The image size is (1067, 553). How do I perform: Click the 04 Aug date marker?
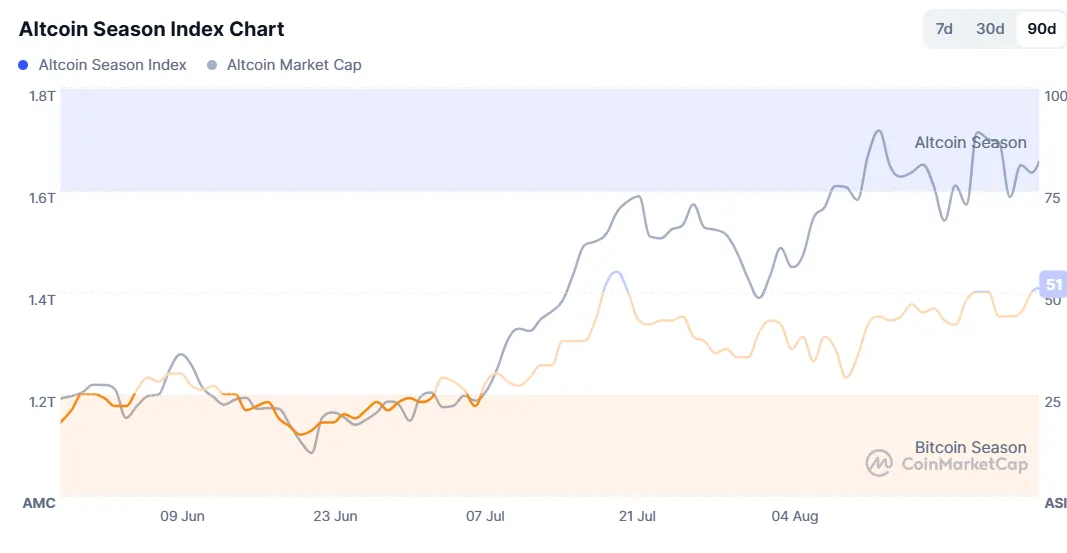point(795,516)
